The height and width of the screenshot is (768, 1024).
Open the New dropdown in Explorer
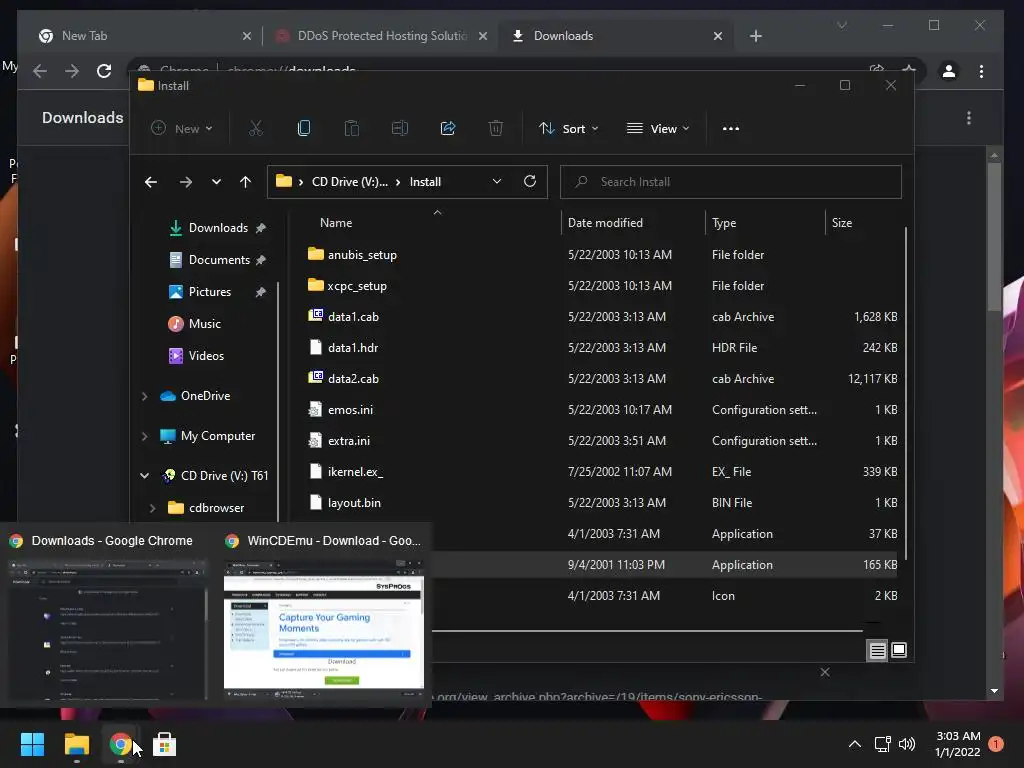point(181,129)
